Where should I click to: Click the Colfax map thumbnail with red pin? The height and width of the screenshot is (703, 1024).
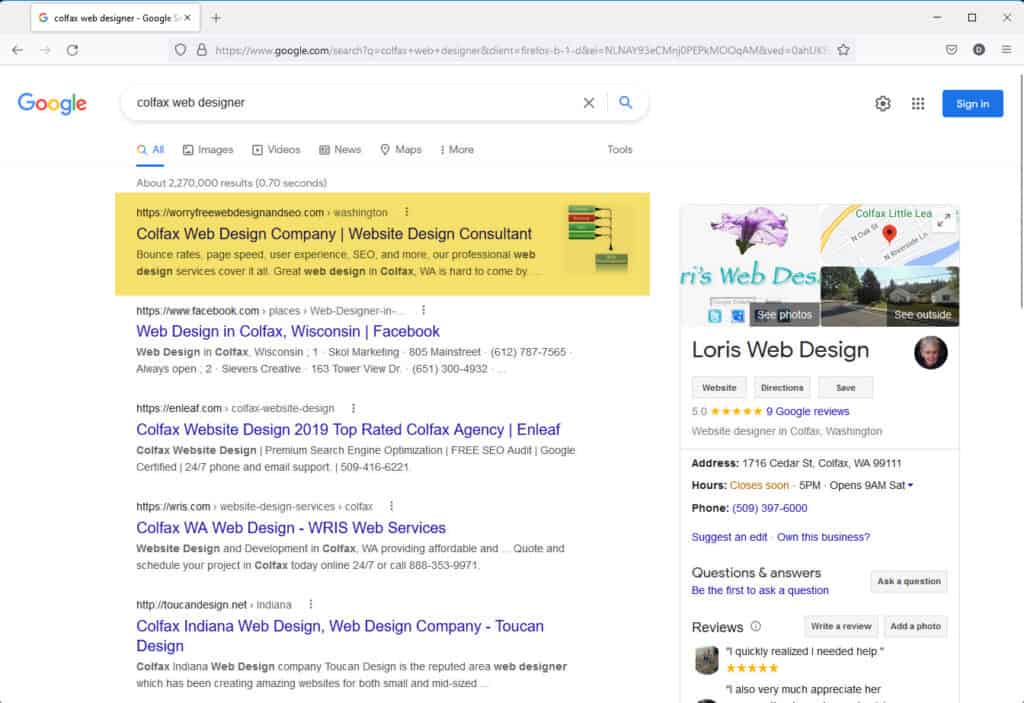tap(889, 235)
